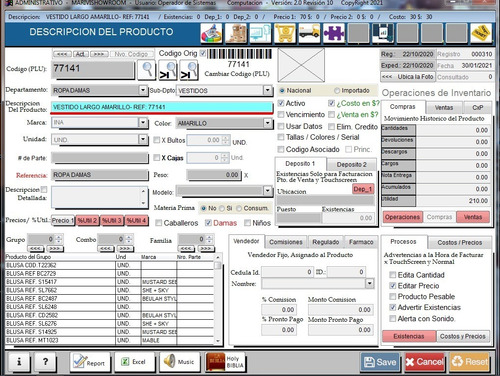Screen dimensions: 500x376
Task: Expand the Unidad dropdown
Action: click(143, 139)
